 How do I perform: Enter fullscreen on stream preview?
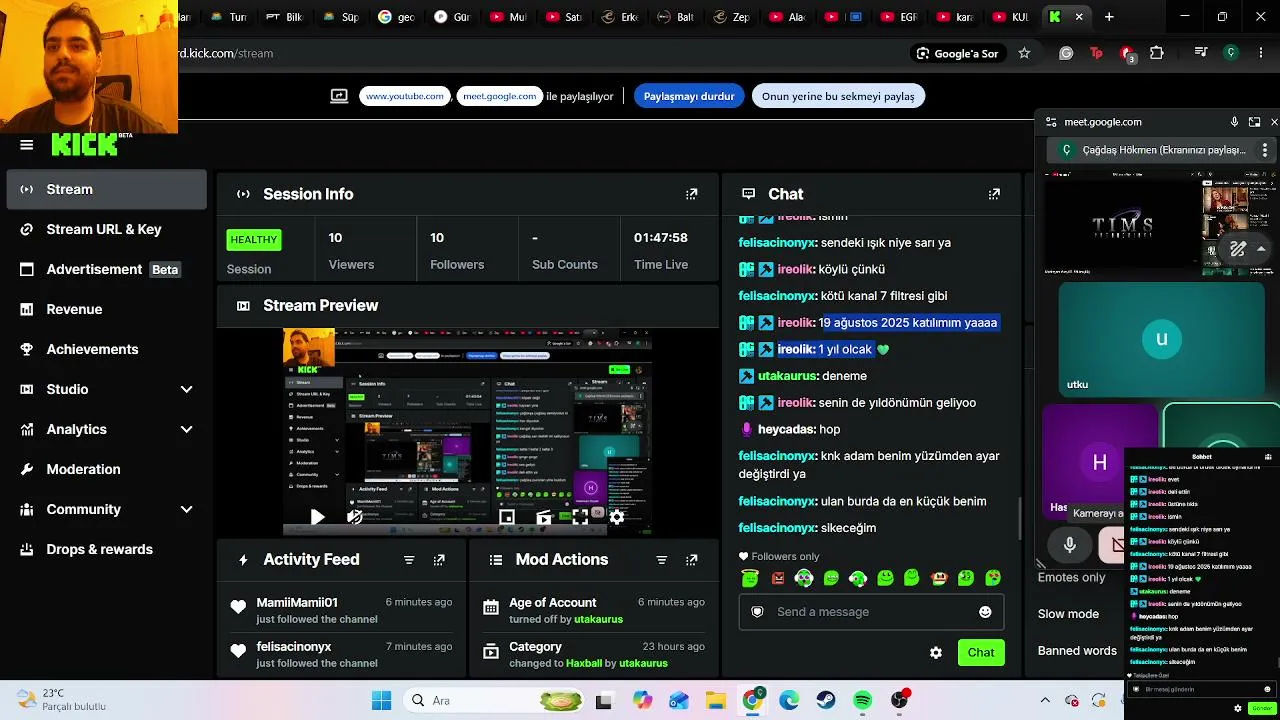tap(580, 517)
